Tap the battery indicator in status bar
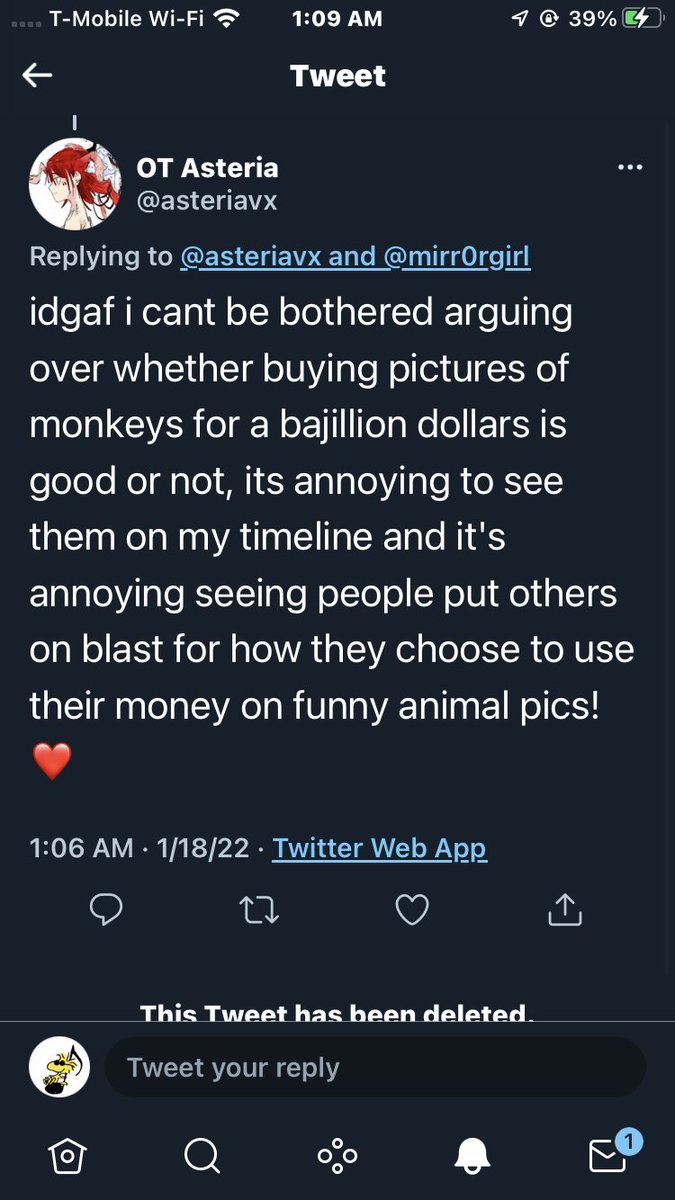Image resolution: width=675 pixels, height=1200 pixels. click(641, 18)
